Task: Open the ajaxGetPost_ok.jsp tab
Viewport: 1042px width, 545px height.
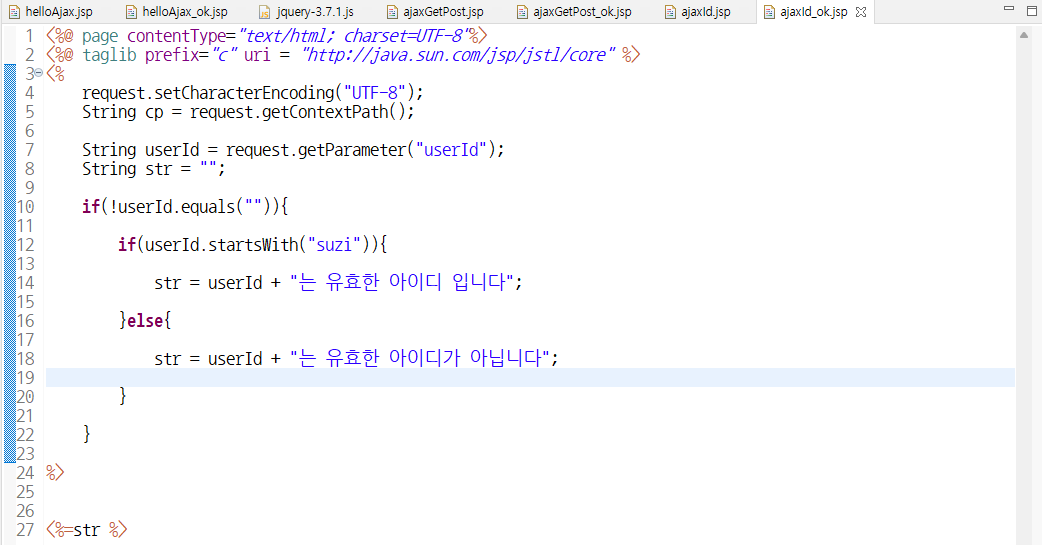Action: [x=575, y=12]
